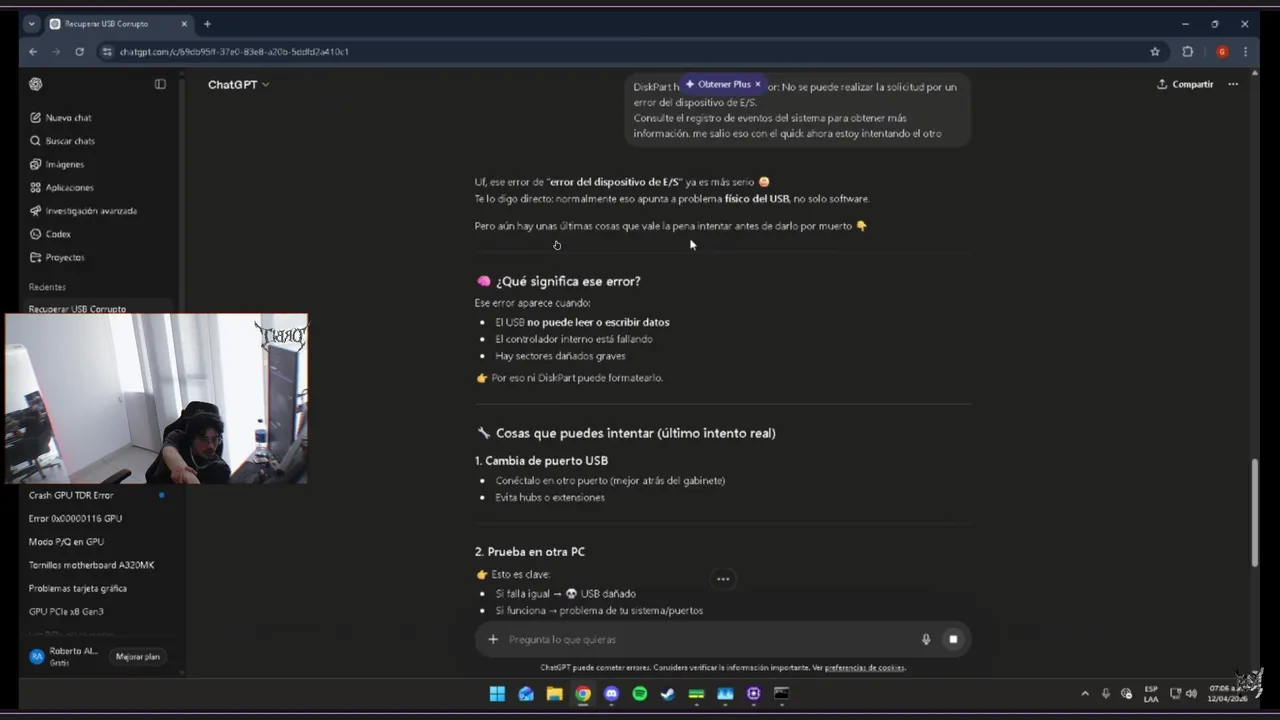The image size is (1280, 720).
Task: Click the Chrome taskbar icon
Action: click(583, 694)
